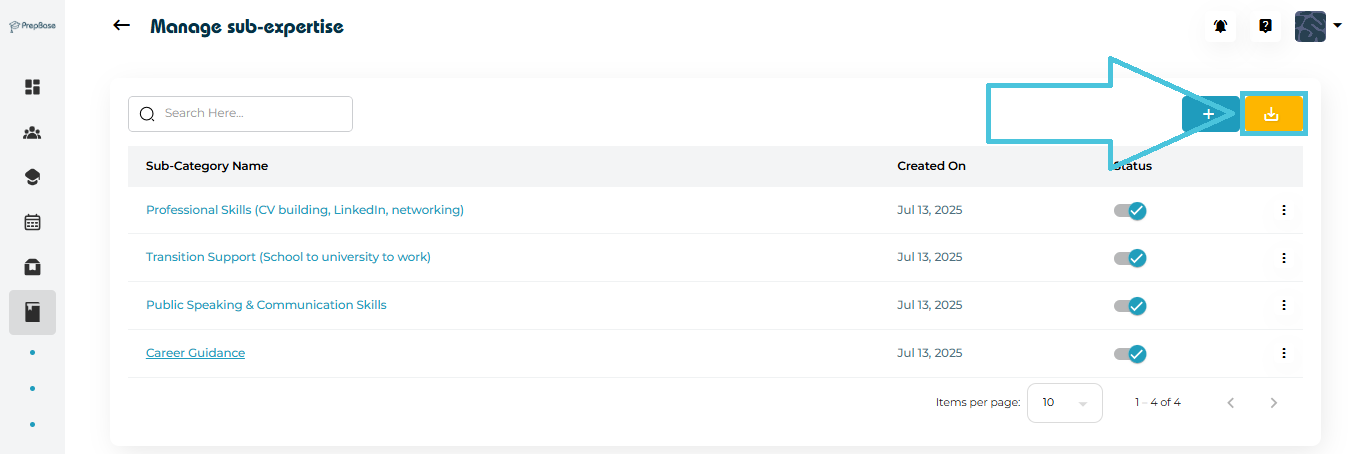The width and height of the screenshot is (1361, 454).
Task: Click the yellow download export button
Action: pos(1272,114)
